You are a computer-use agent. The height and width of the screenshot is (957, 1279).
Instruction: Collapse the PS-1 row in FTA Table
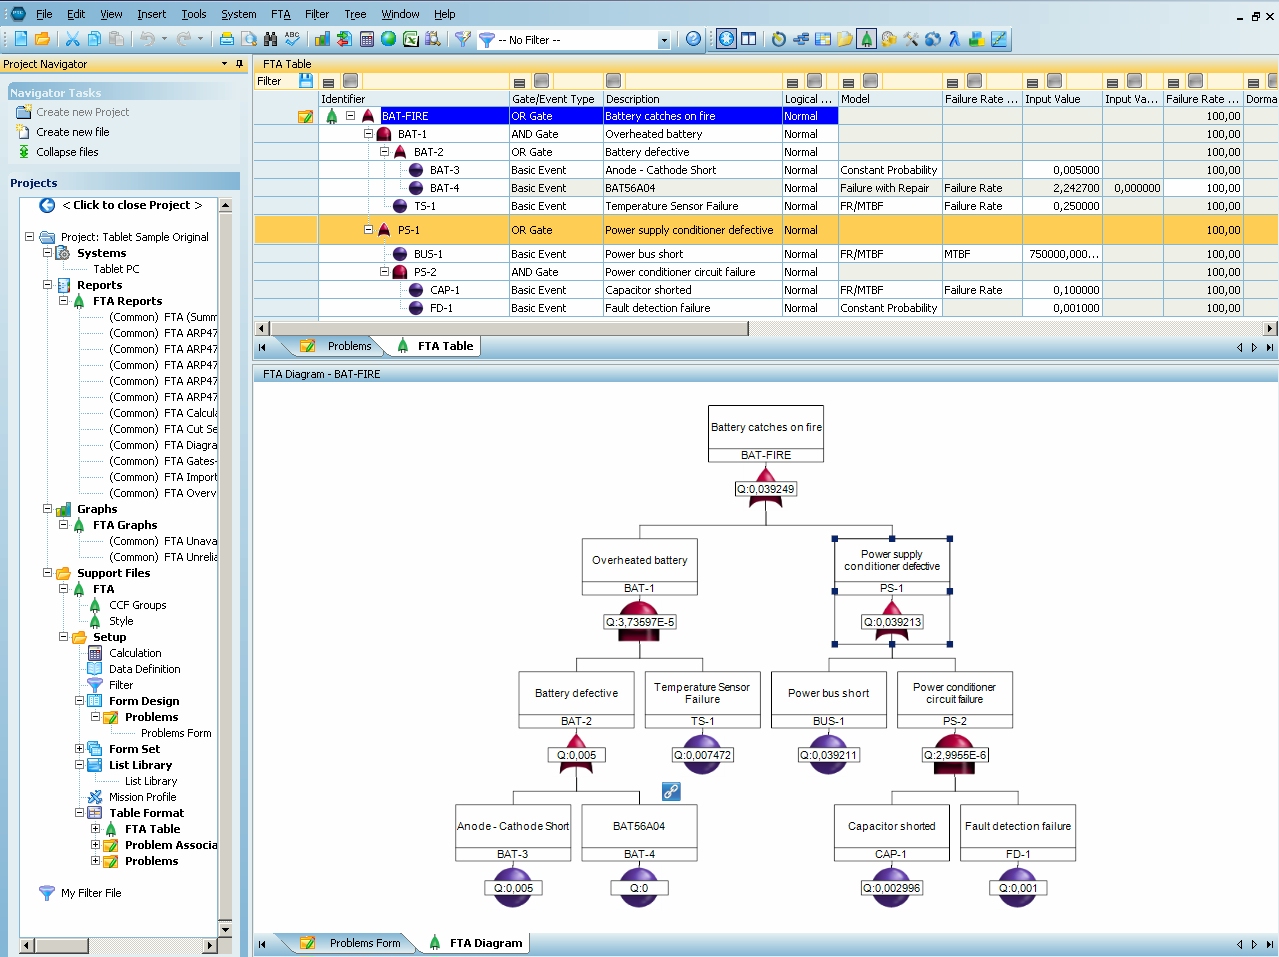click(368, 230)
